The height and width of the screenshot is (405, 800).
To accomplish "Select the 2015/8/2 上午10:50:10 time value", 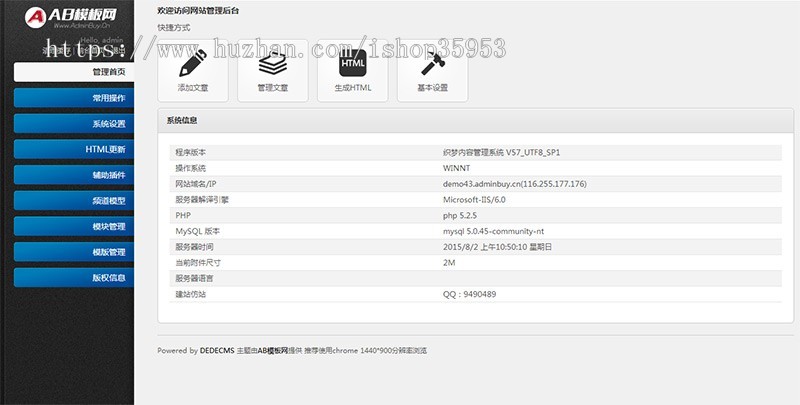I will [x=497, y=247].
